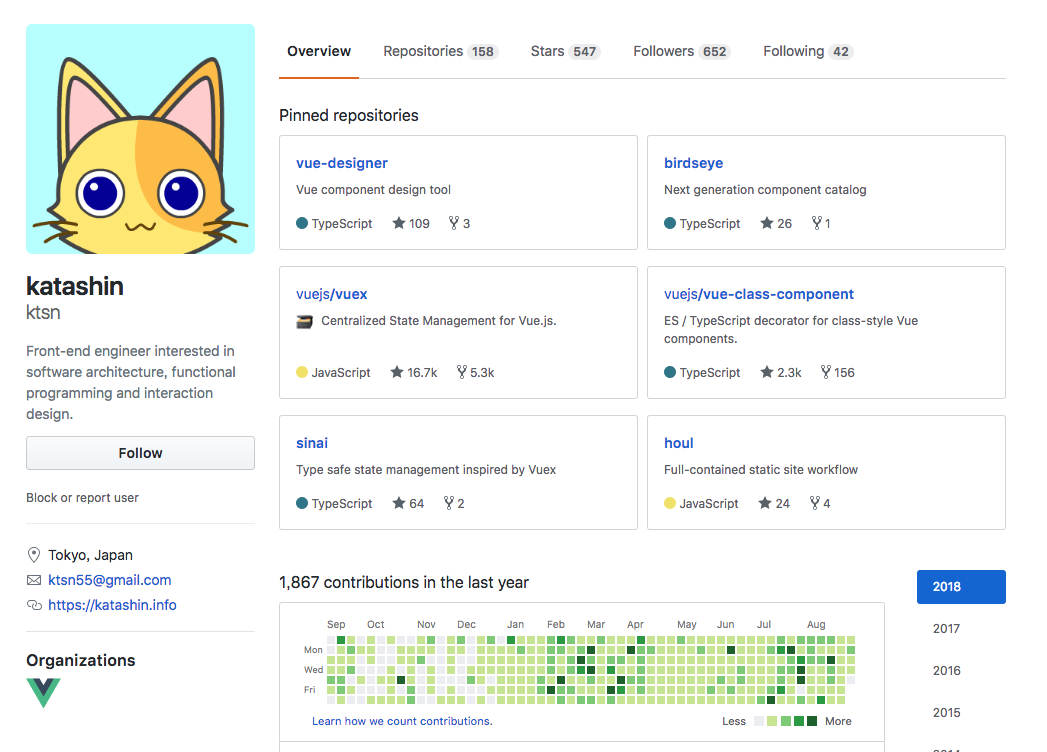Open the vuejs/vue-class-component repository
Image resolution: width=1047 pixels, height=752 pixels.
click(x=759, y=294)
